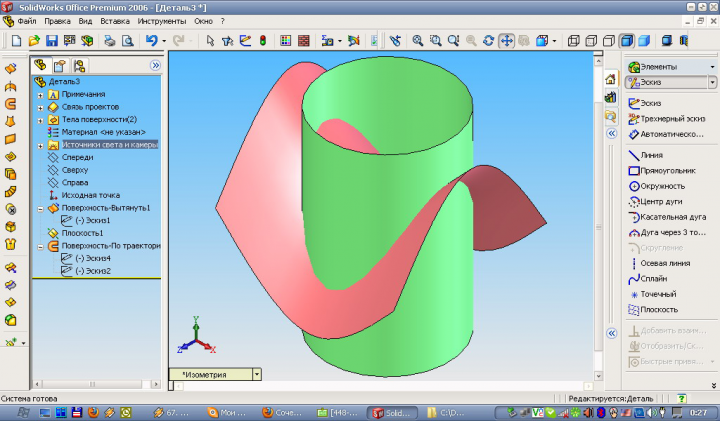Open the Вставка menu
Screen dimensions: 720x421
pyautogui.click(x=115, y=21)
